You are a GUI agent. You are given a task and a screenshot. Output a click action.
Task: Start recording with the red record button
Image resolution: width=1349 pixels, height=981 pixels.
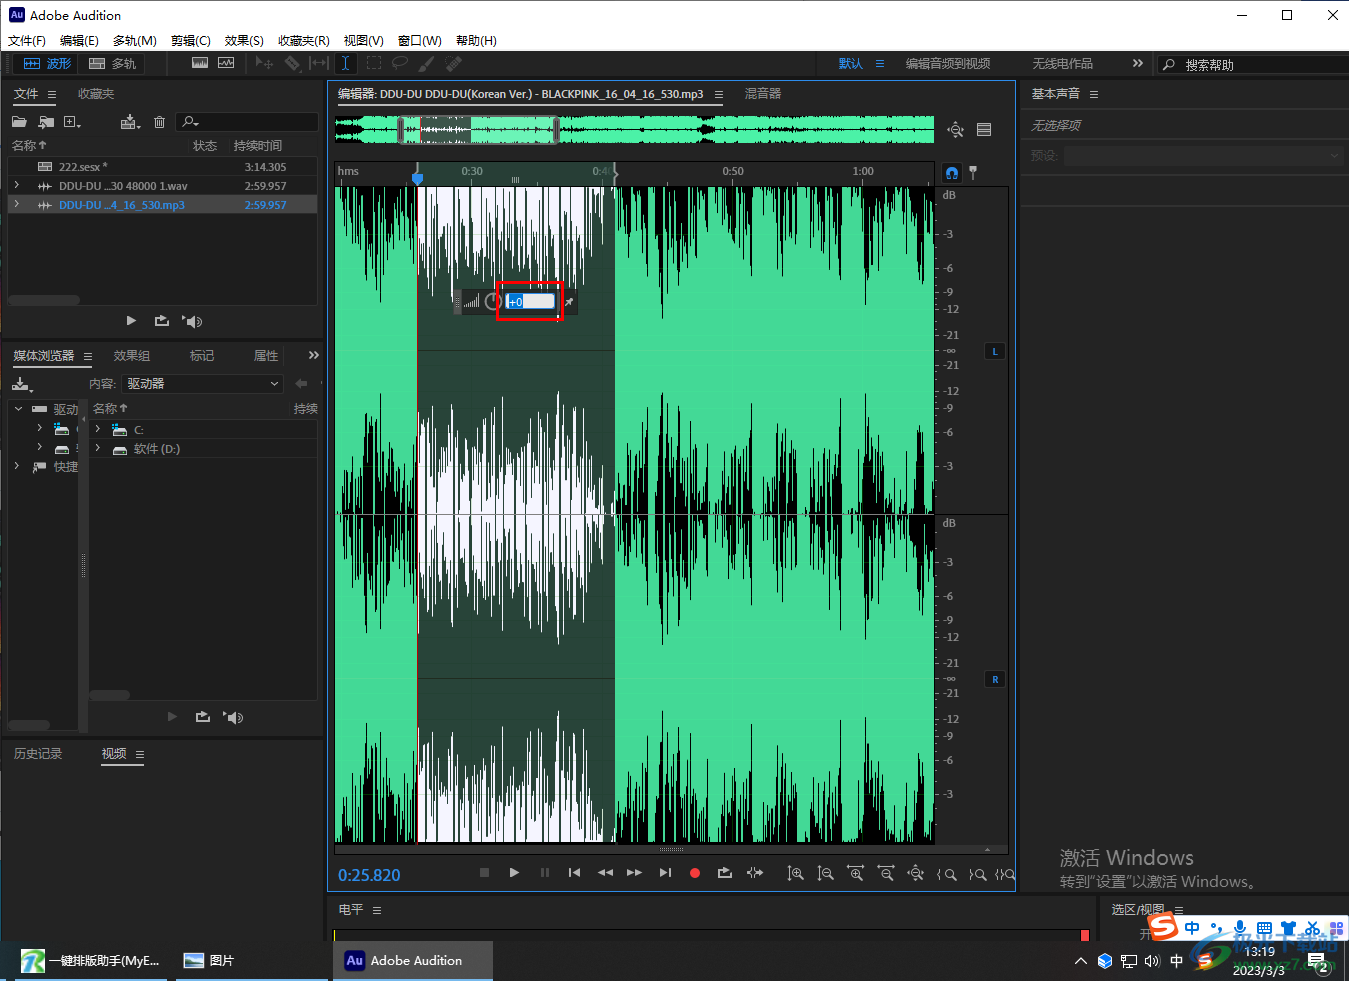click(x=695, y=873)
